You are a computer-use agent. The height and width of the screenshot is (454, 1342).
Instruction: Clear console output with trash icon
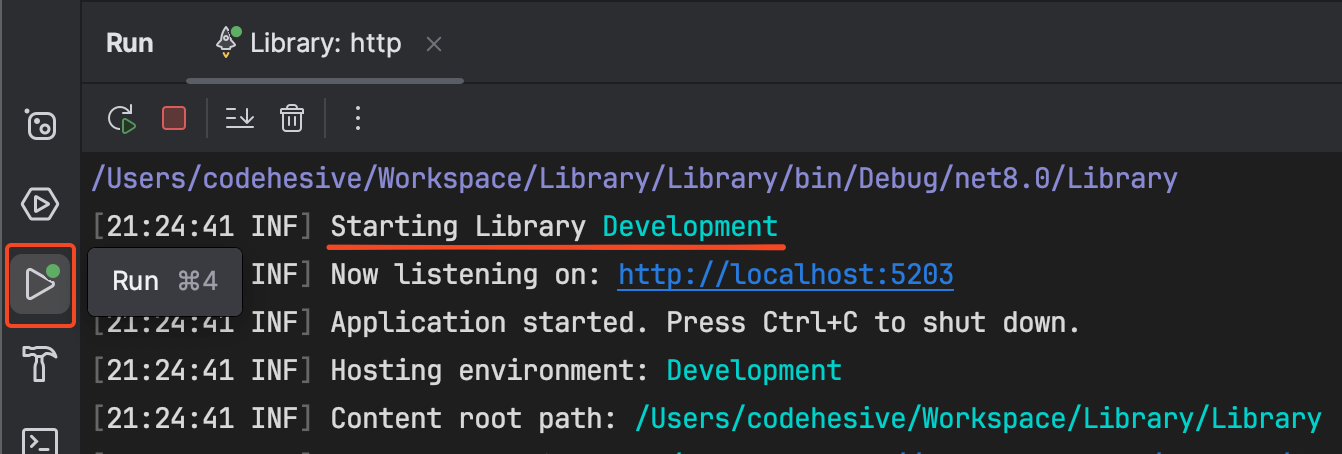click(x=292, y=119)
